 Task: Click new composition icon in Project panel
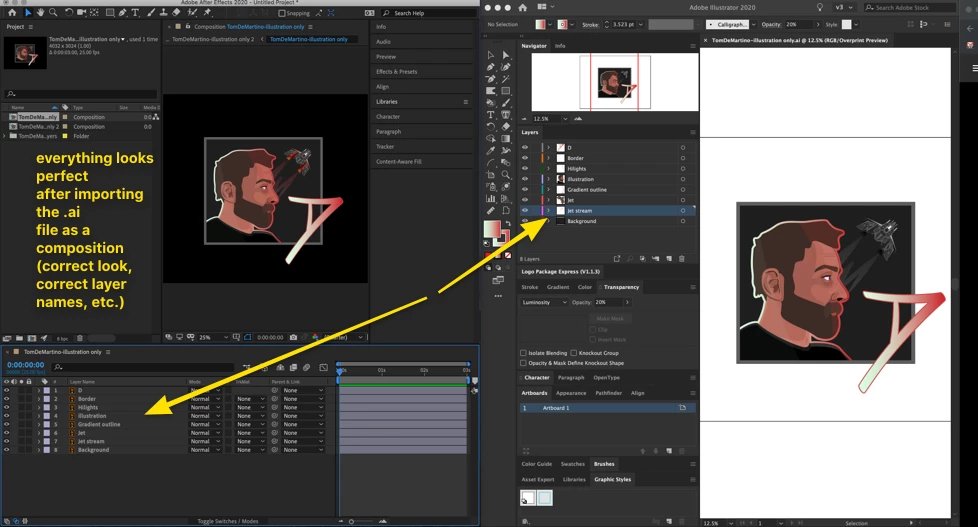click(32, 338)
